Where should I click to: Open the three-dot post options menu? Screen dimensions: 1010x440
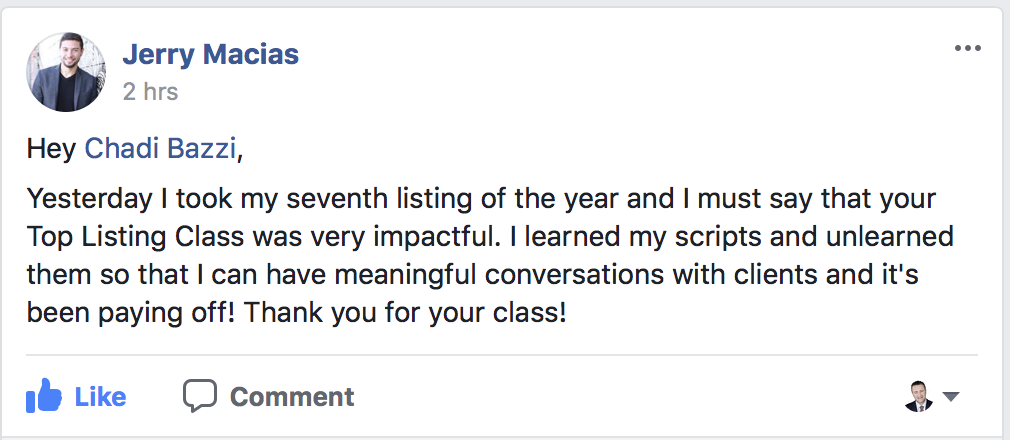(967, 49)
